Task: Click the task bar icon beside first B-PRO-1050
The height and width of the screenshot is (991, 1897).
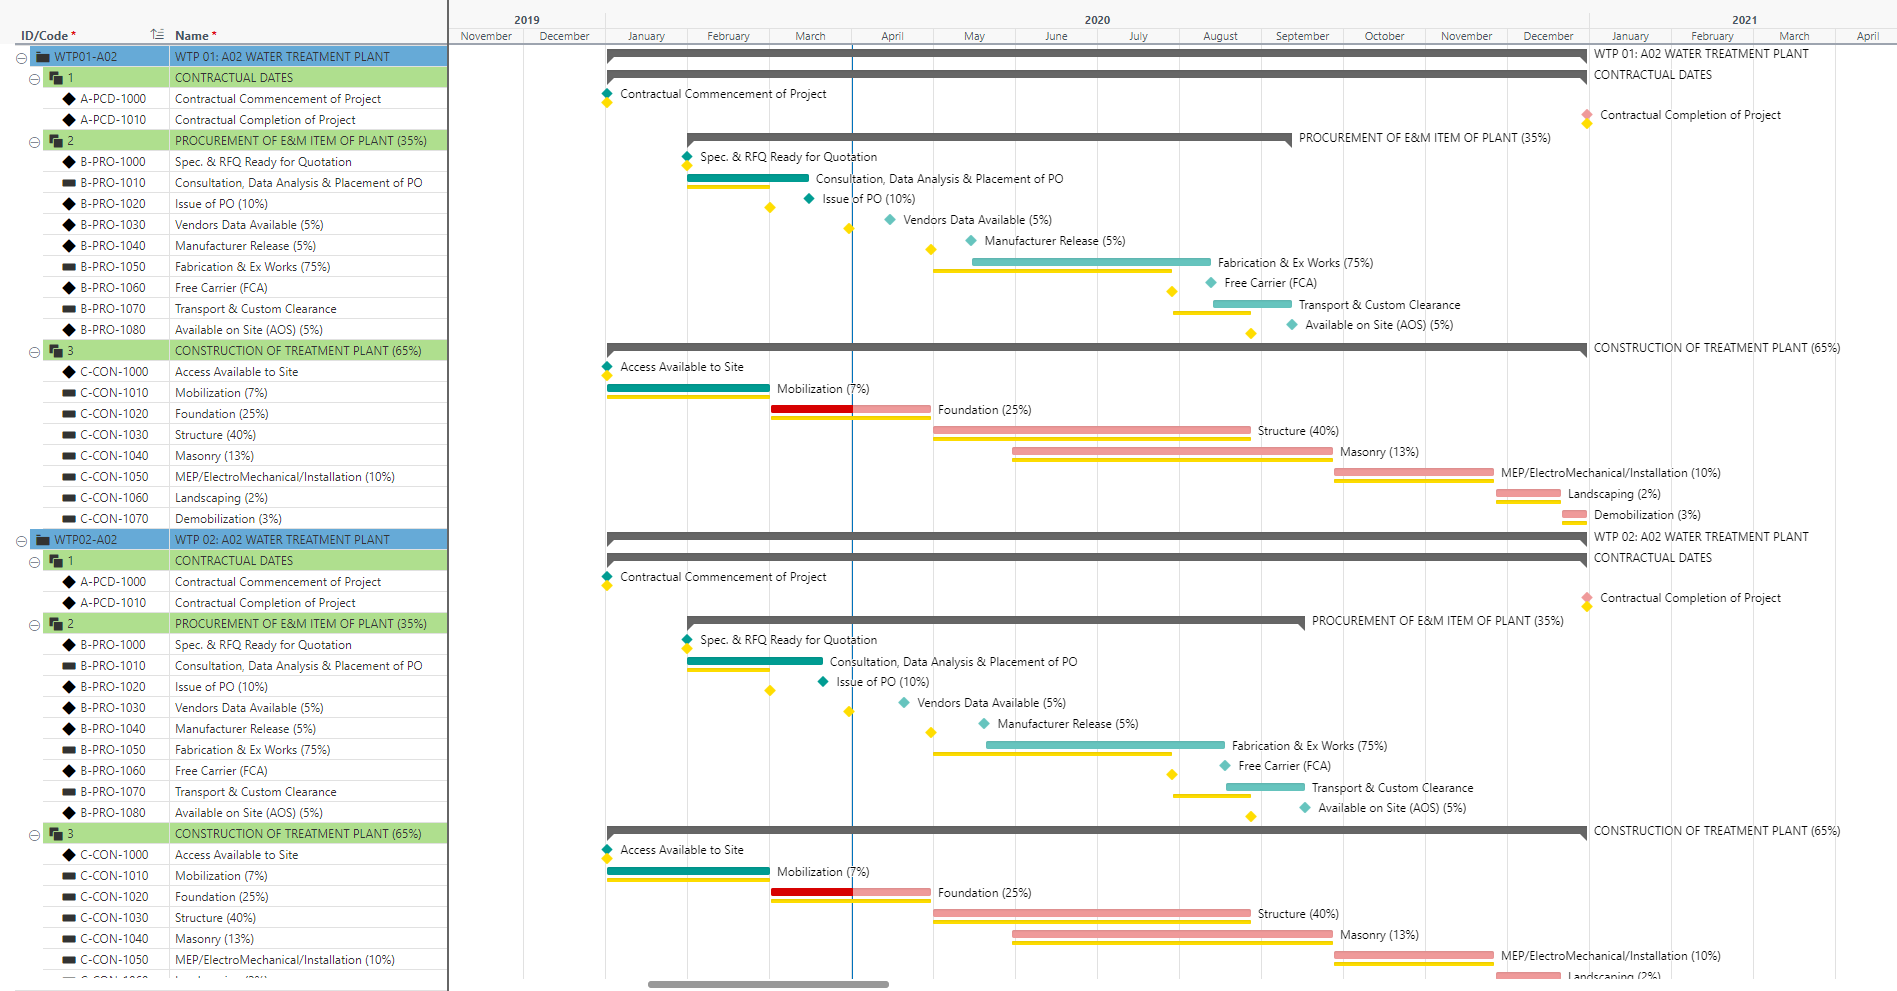Action: 69,267
